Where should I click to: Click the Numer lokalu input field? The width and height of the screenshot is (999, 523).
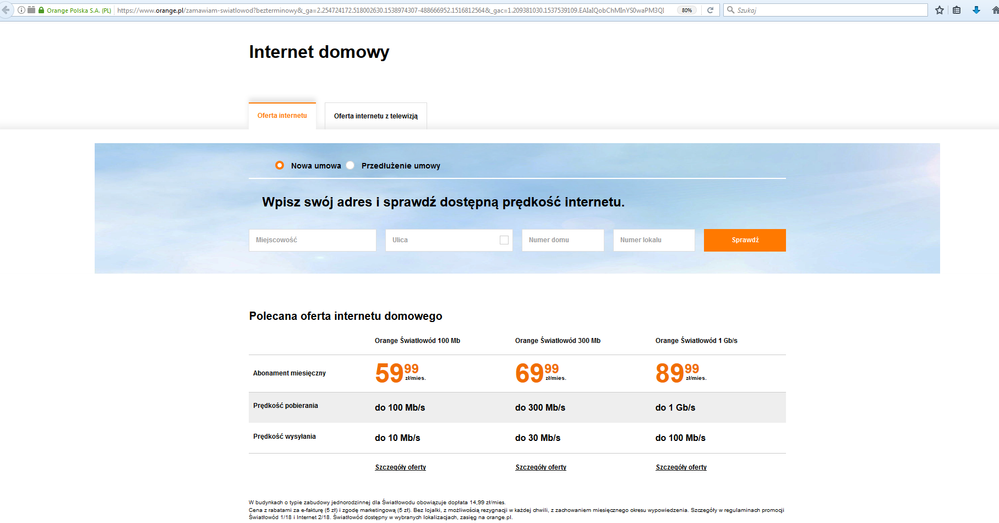[x=654, y=240]
